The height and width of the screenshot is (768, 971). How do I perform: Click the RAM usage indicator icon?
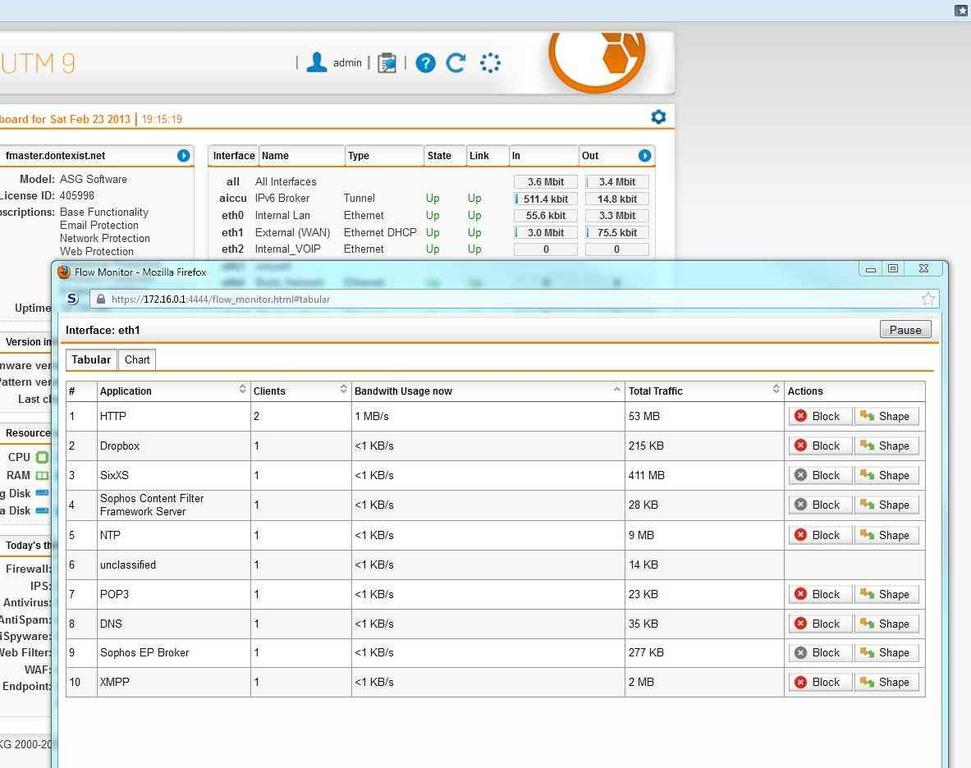click(42, 476)
